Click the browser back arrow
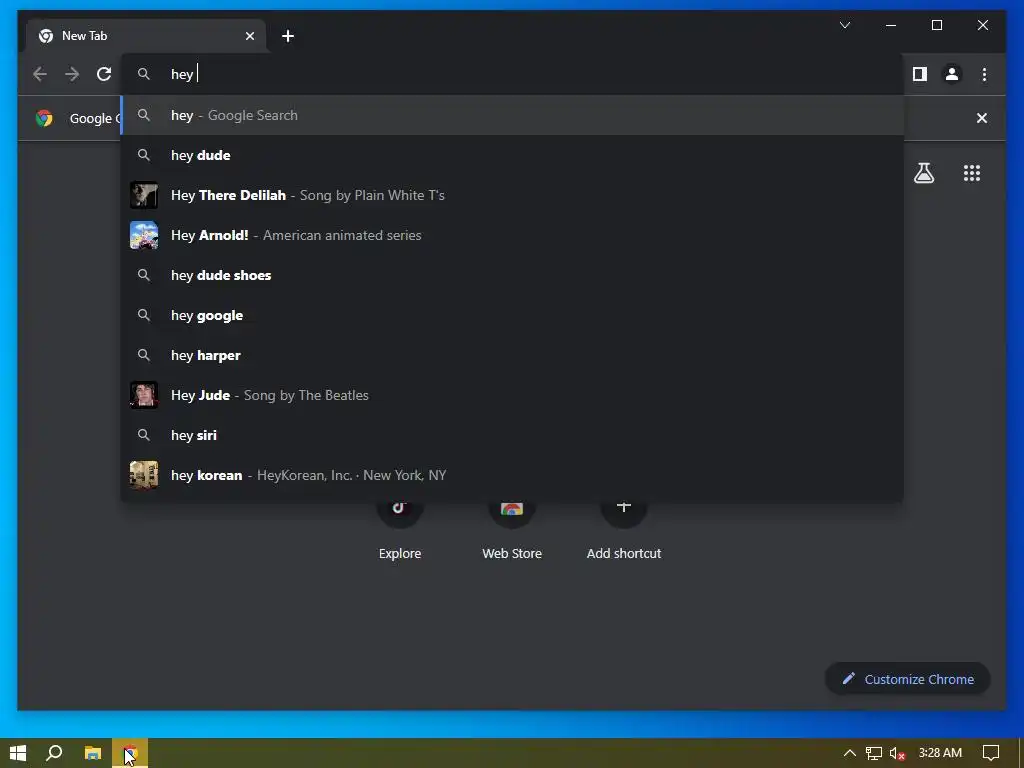The height and width of the screenshot is (768, 1024). 40,74
